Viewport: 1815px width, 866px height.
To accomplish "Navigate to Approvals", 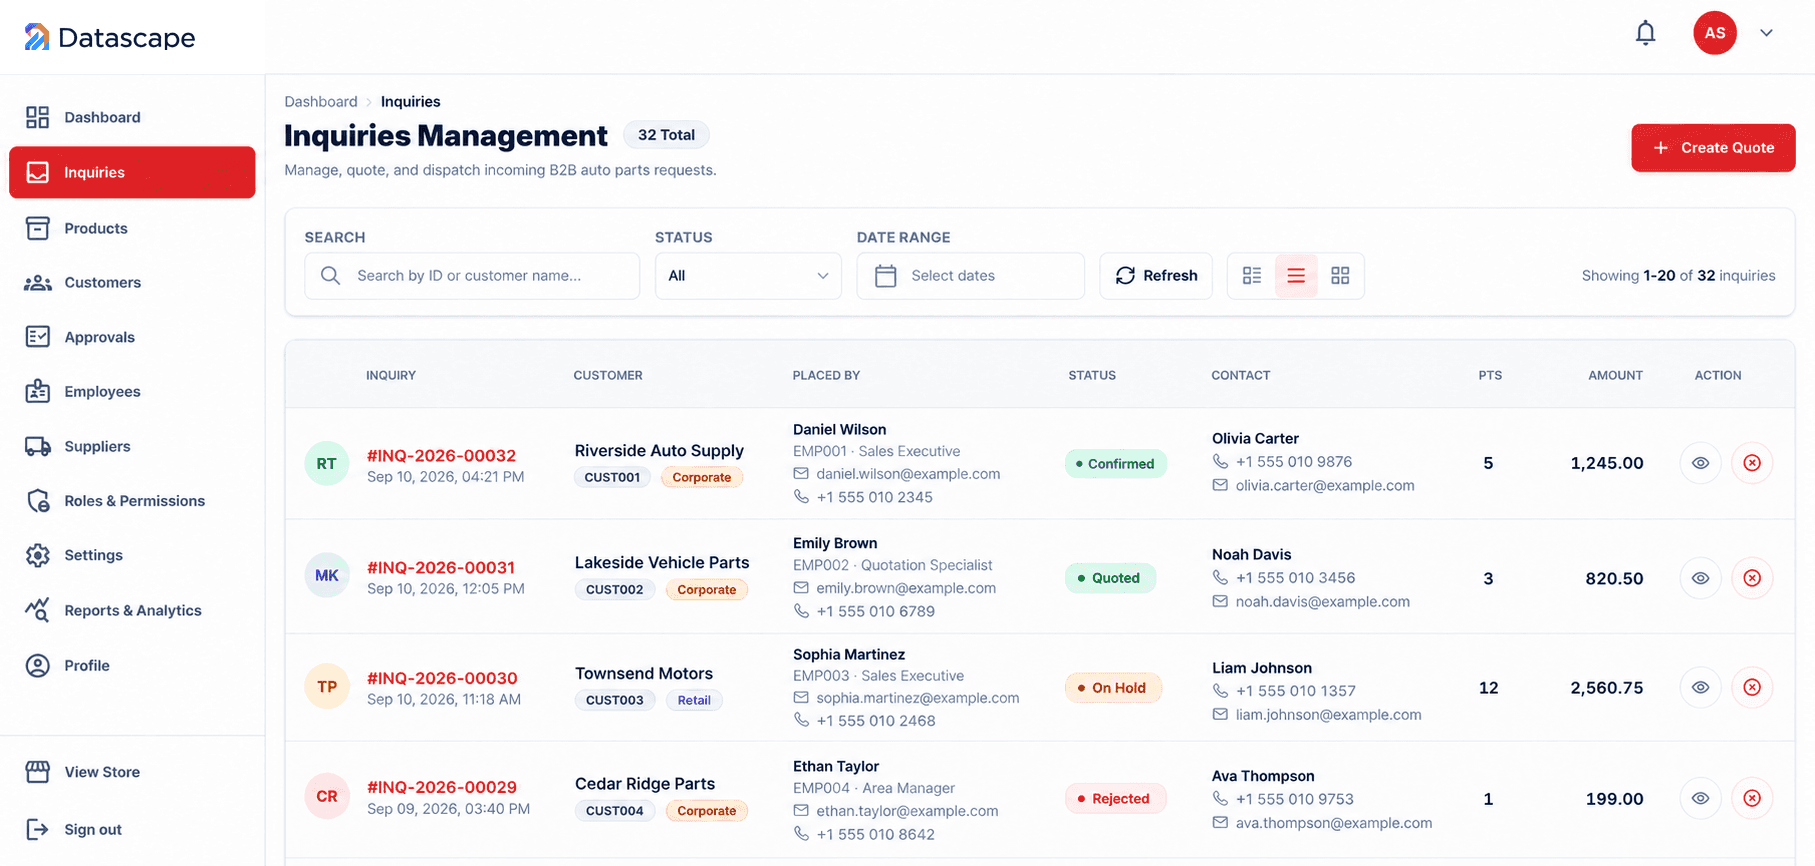I will point(132,337).
